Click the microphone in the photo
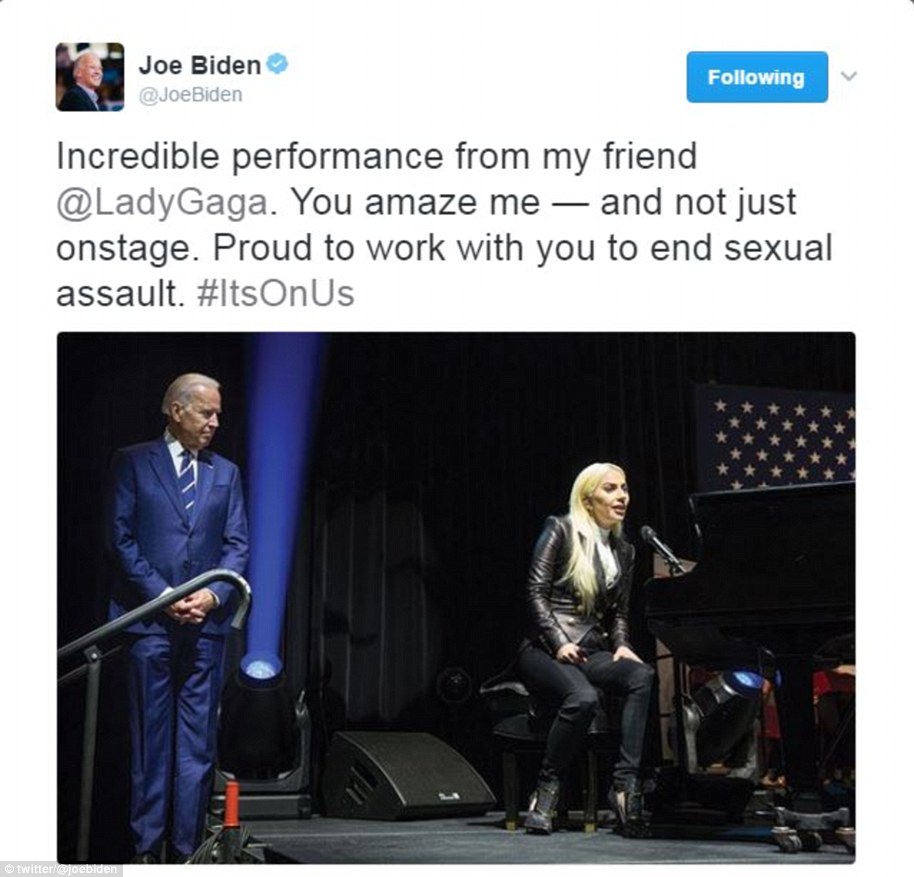The image size is (914, 877). (x=662, y=549)
